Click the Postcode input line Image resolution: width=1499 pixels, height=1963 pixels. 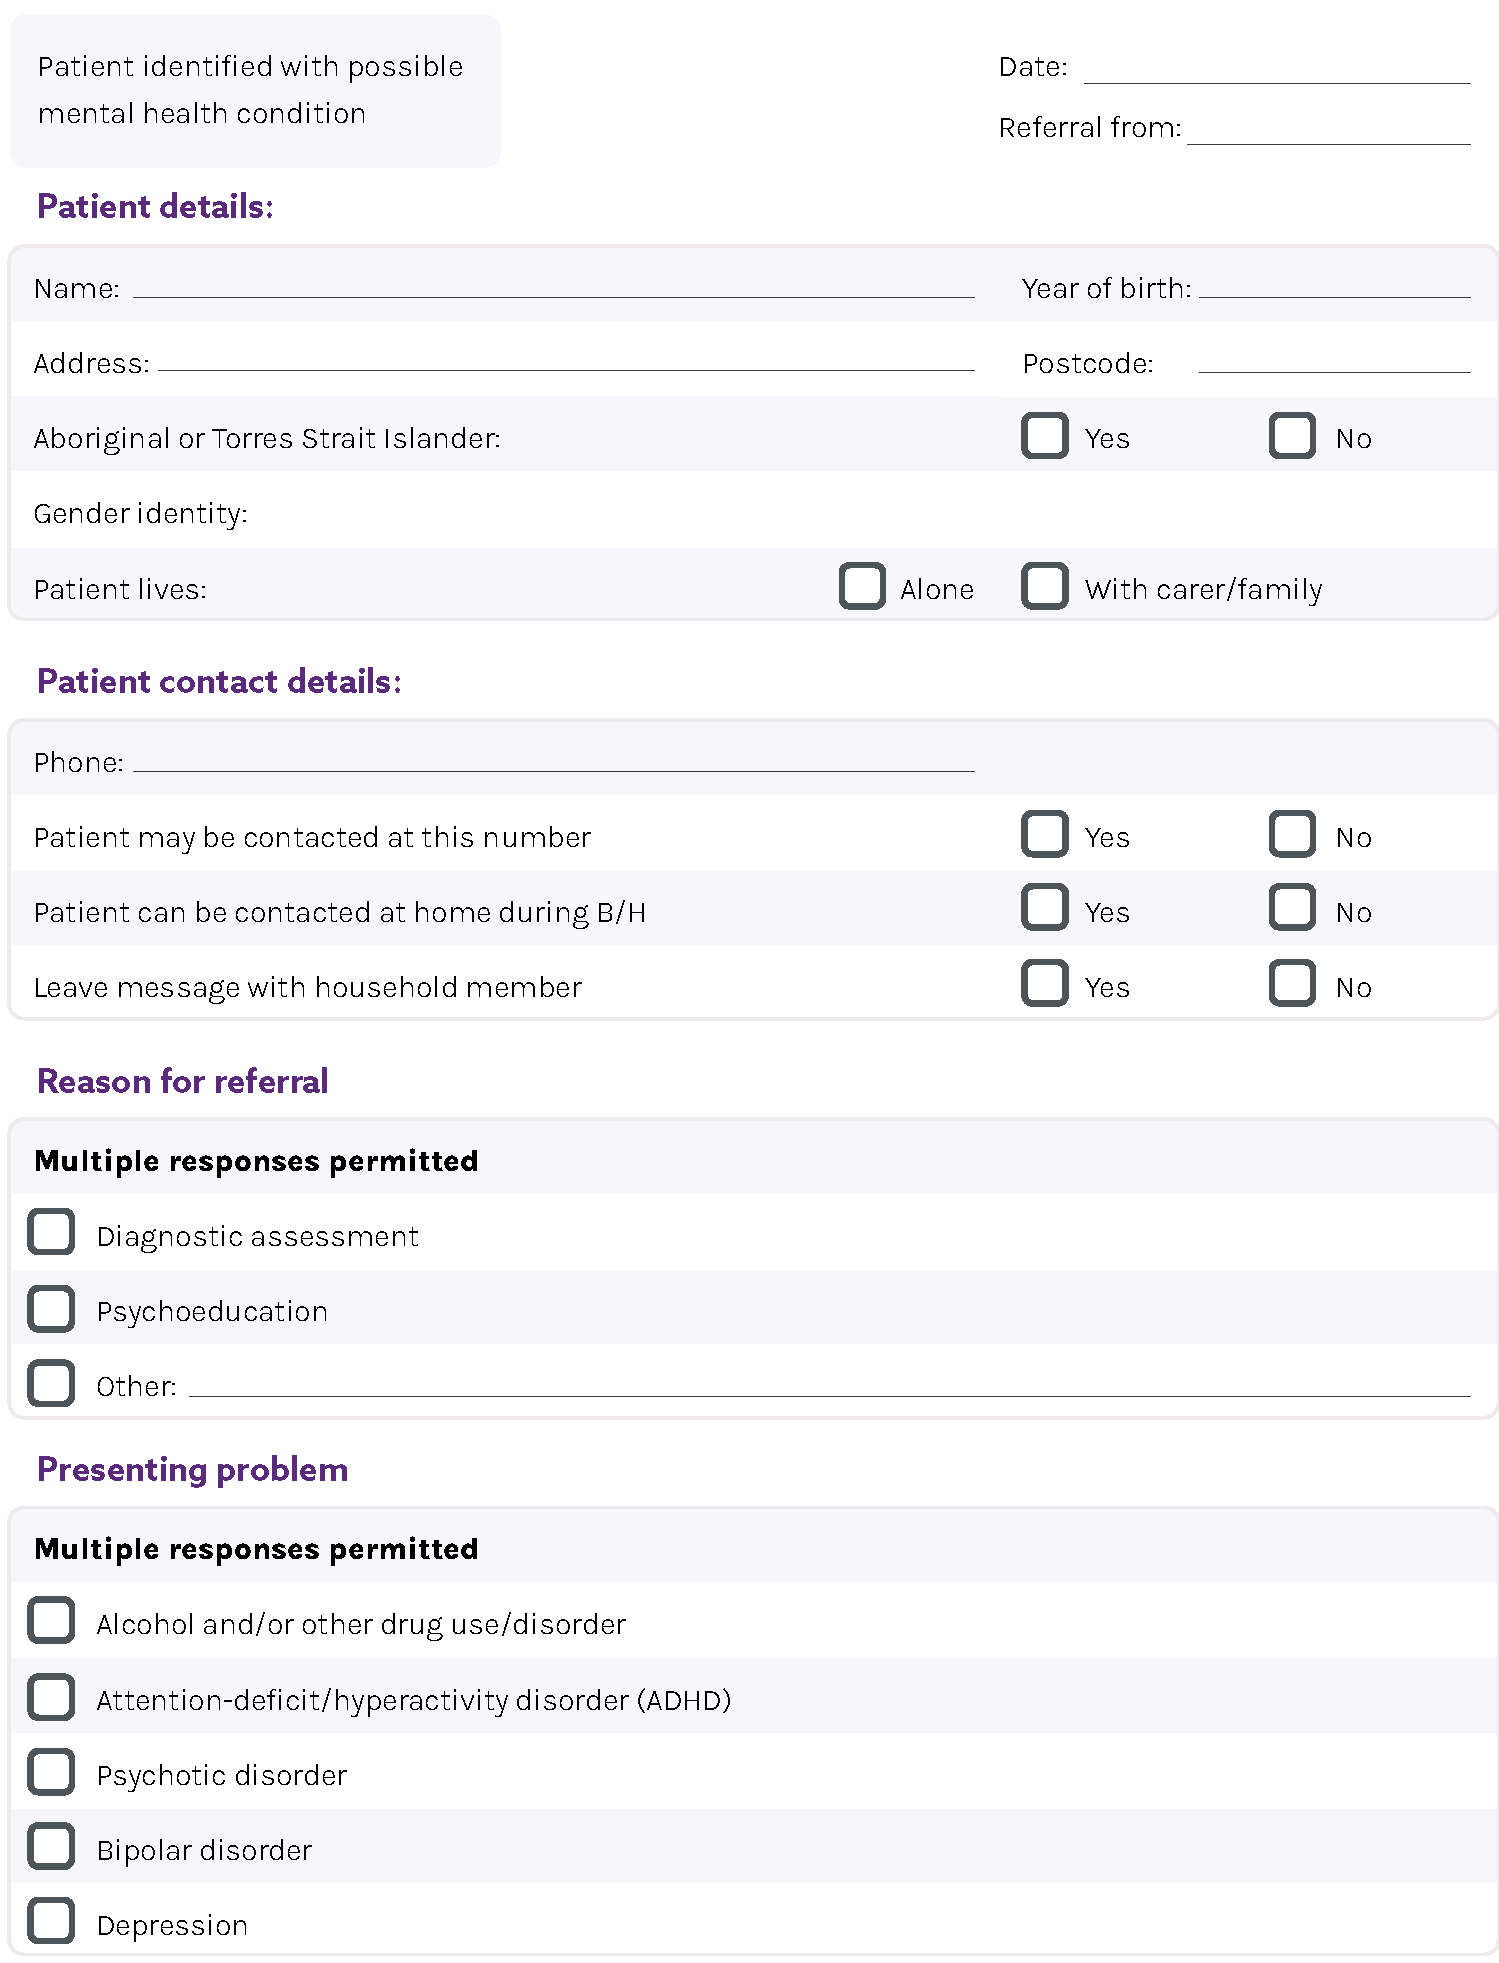[1334, 361]
